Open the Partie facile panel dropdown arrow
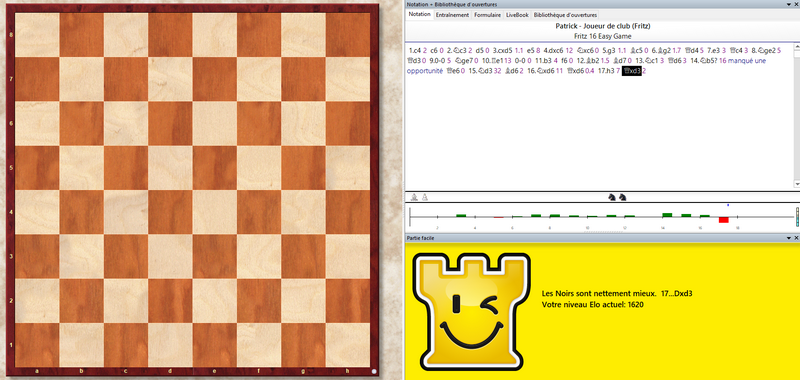Screen dimensions: 800x380 tap(789, 238)
